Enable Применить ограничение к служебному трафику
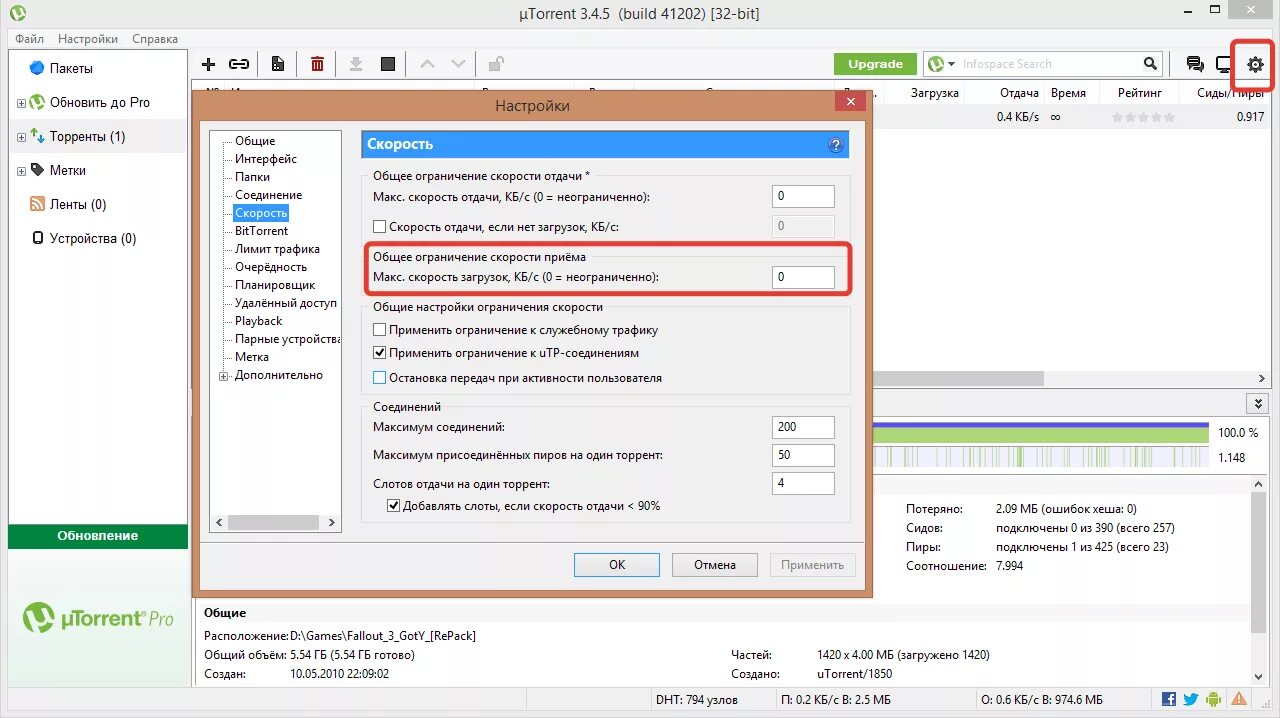 coord(379,329)
